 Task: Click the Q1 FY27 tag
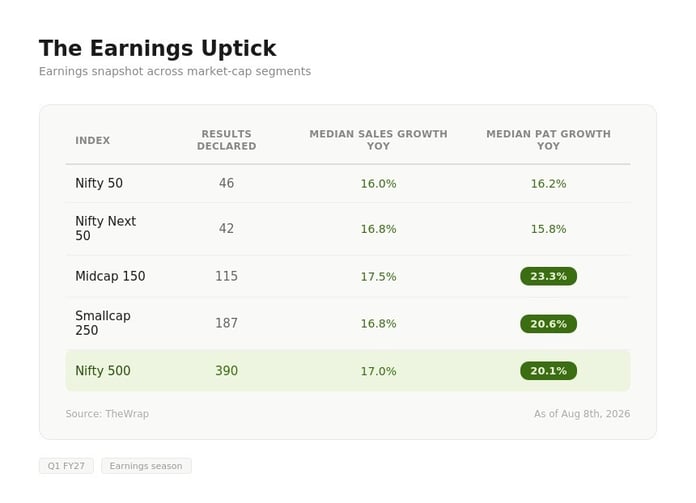coord(66,466)
